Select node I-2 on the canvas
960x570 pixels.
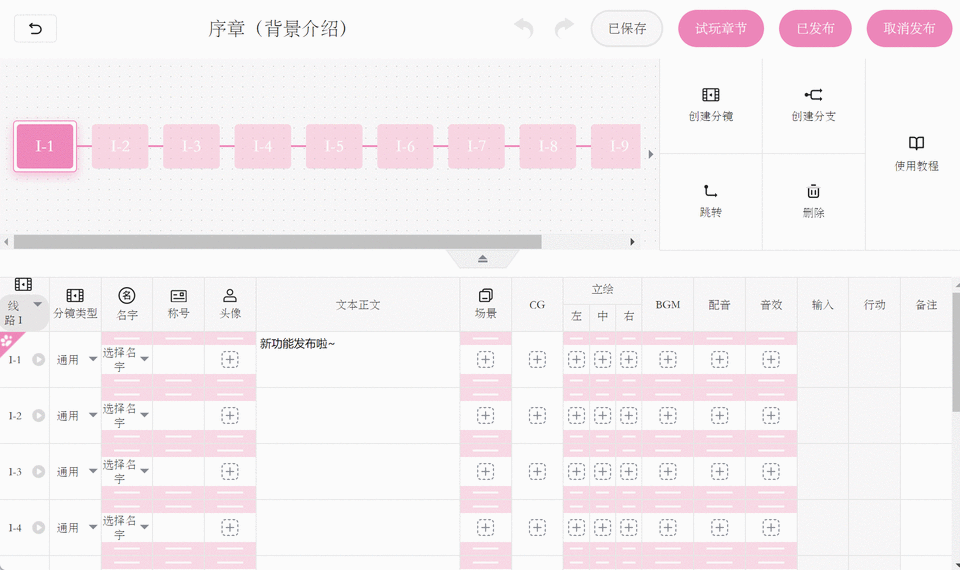tap(120, 146)
